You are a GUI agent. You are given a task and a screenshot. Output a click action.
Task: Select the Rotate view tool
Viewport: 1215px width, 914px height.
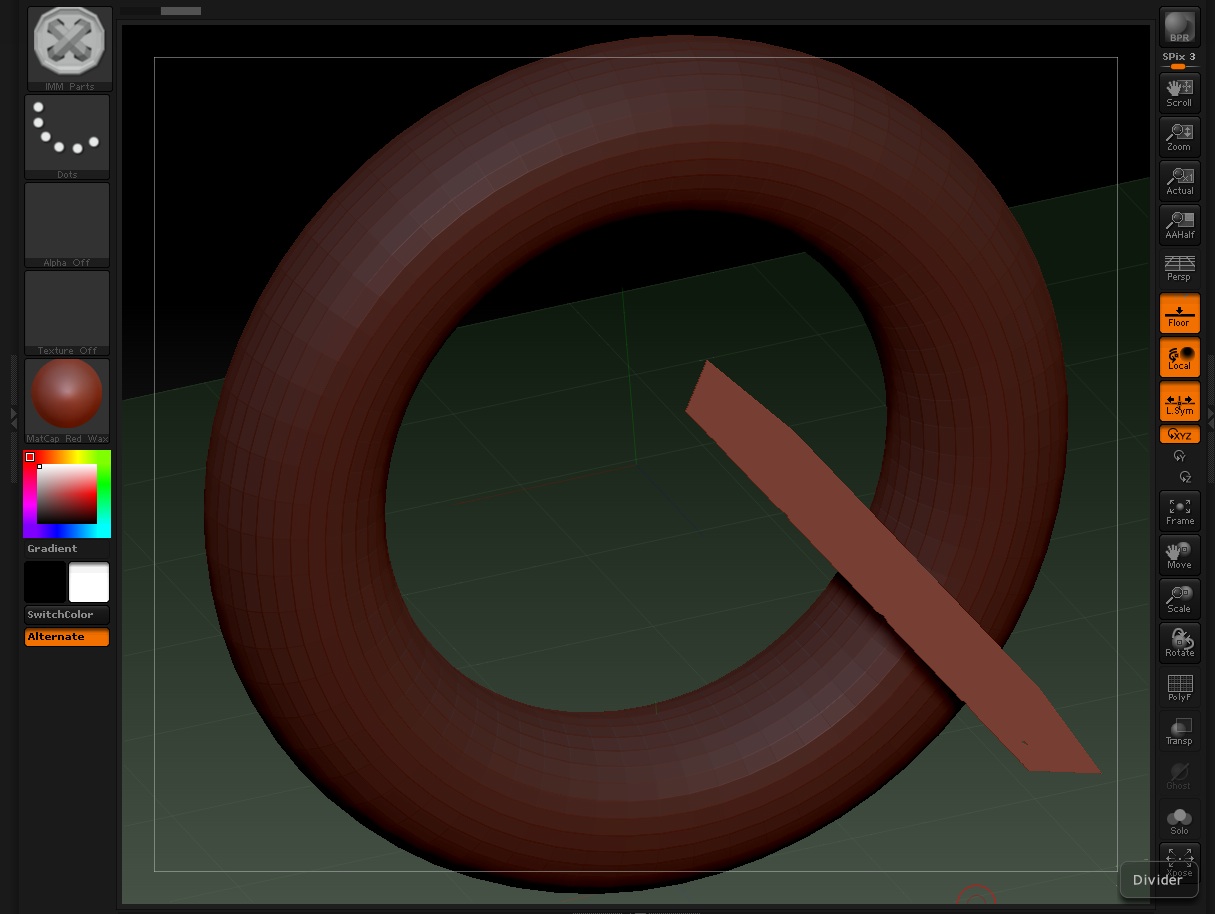pyautogui.click(x=1180, y=642)
